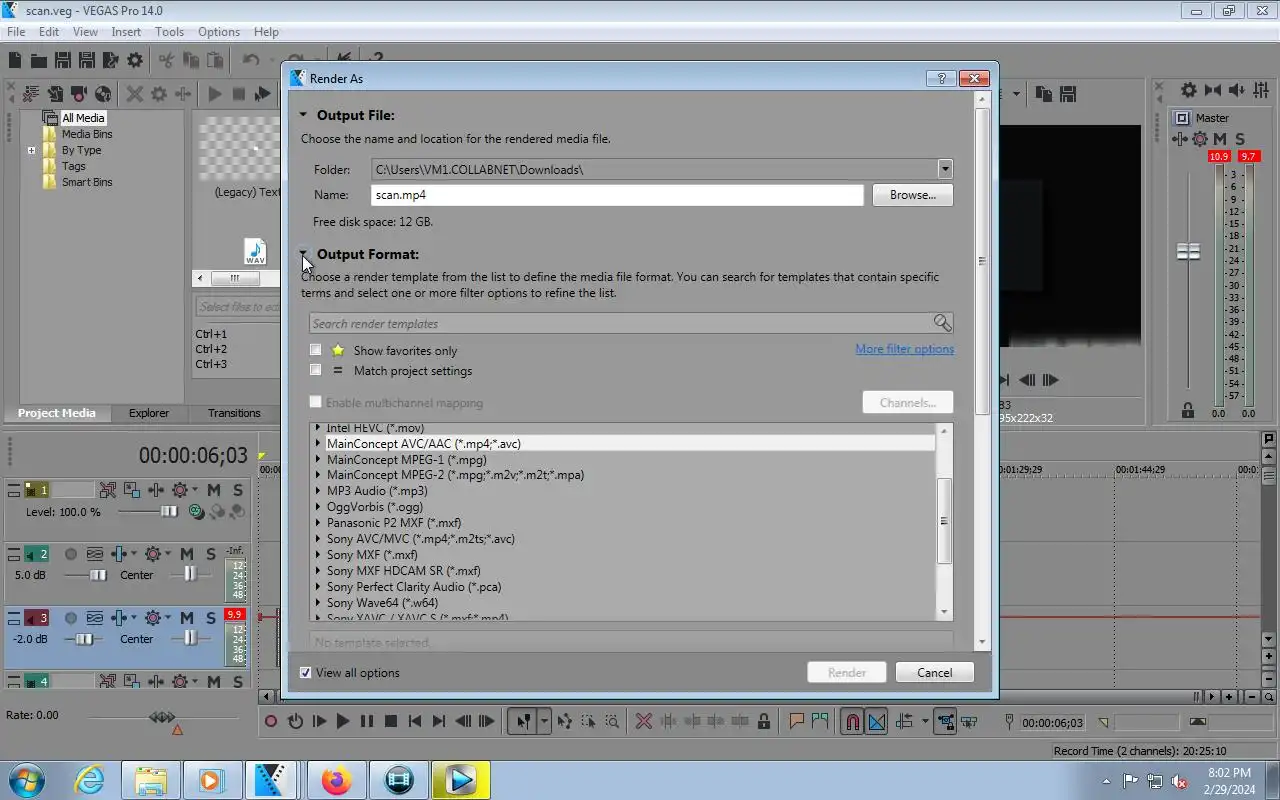The width and height of the screenshot is (1280, 800).
Task: Uncheck View all options checkbox
Action: (x=306, y=673)
